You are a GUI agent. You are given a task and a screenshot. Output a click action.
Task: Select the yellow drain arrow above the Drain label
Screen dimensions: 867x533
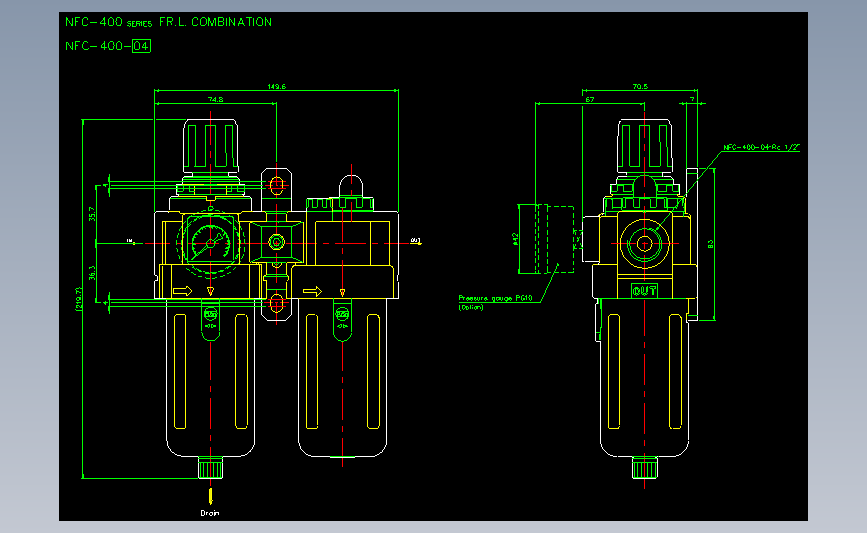(x=210, y=495)
